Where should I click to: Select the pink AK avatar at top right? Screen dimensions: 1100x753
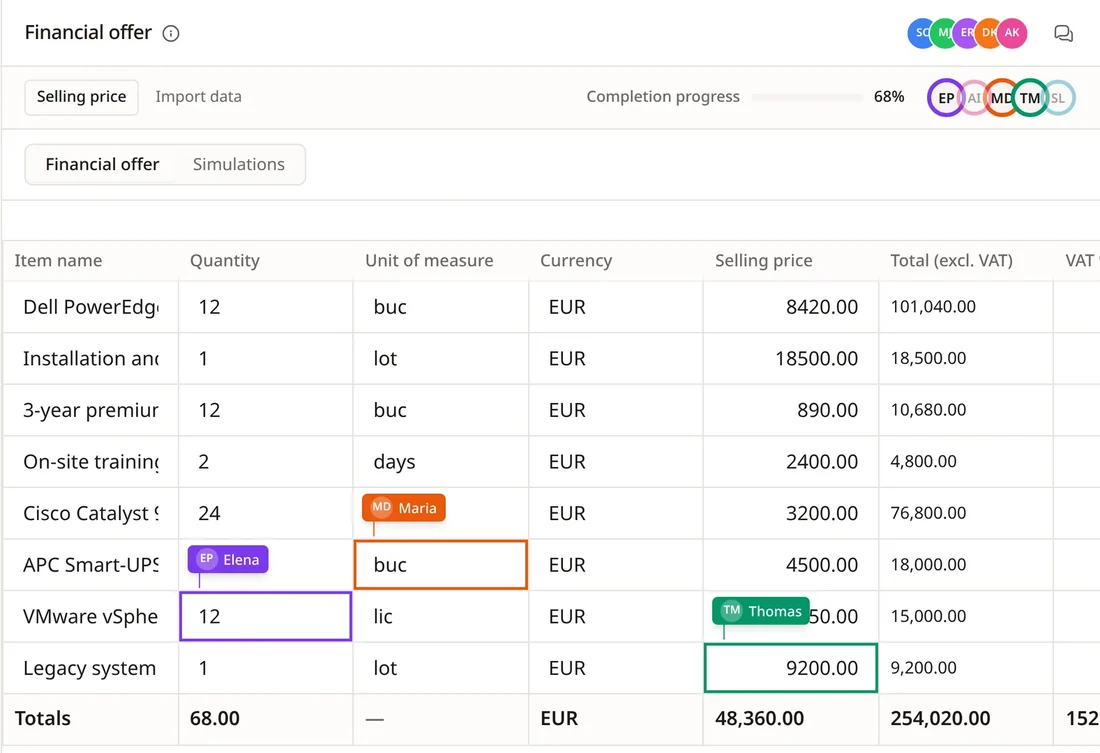tap(1012, 33)
